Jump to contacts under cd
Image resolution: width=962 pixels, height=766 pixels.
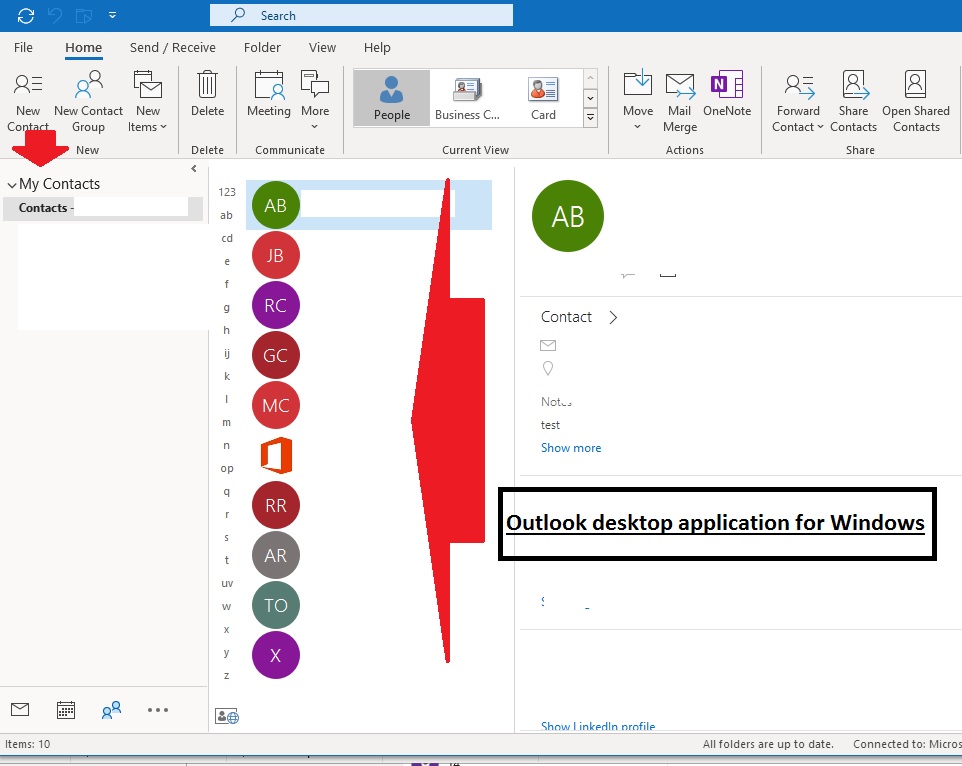click(x=227, y=238)
